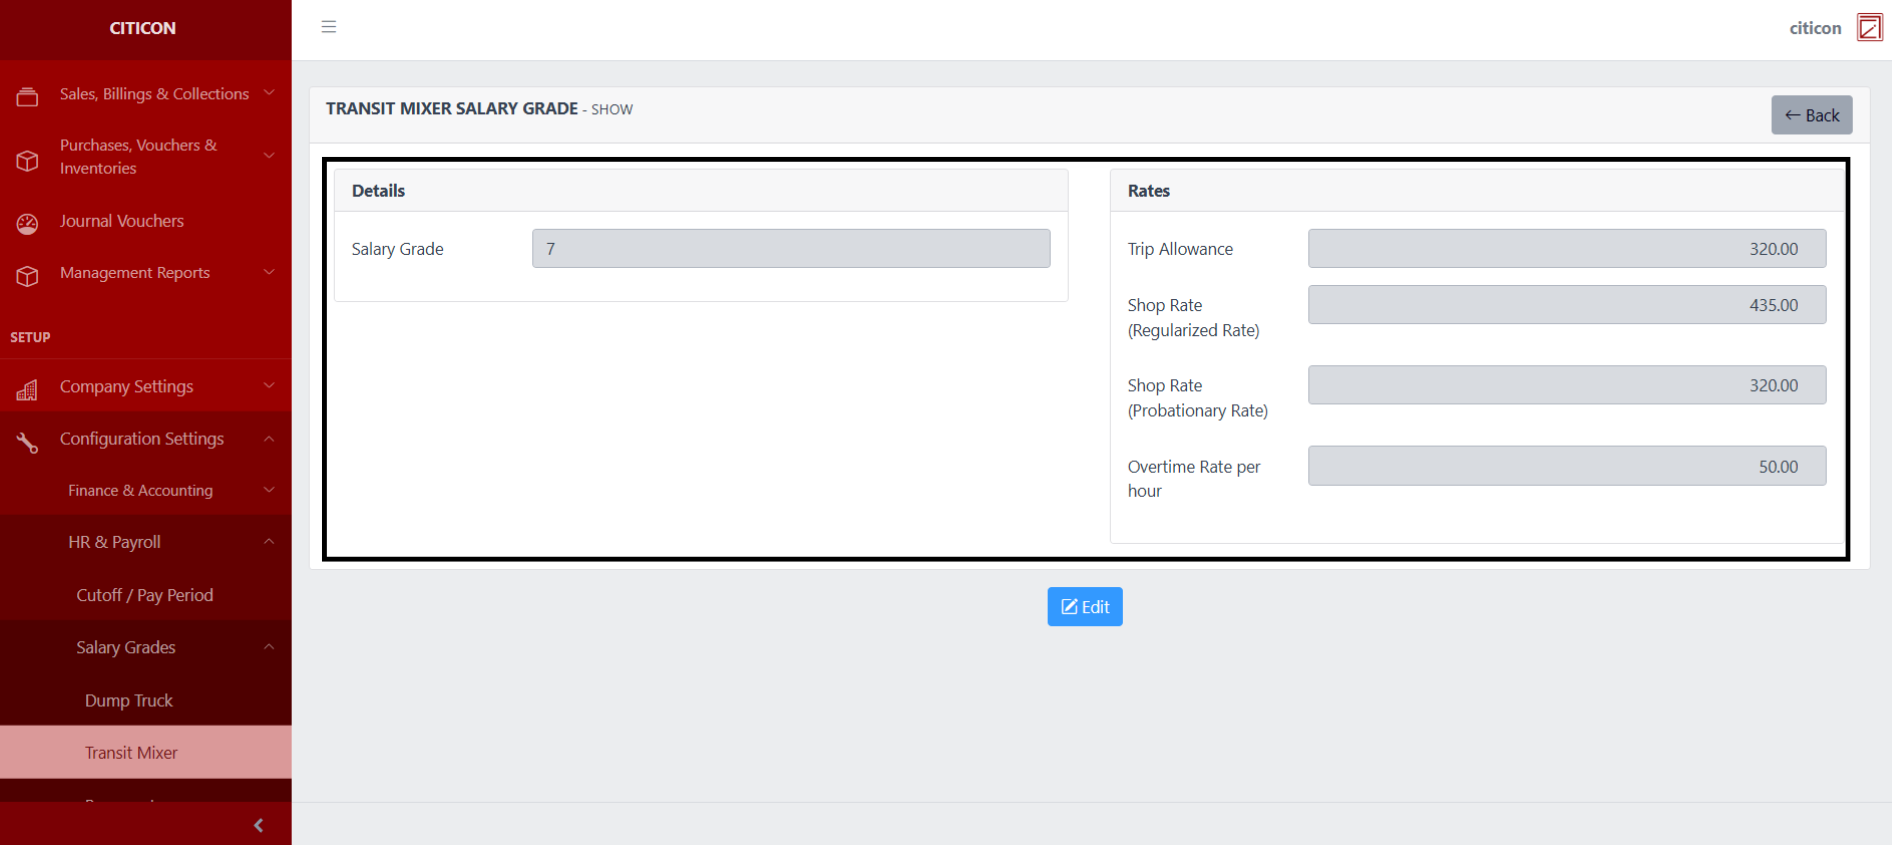The width and height of the screenshot is (1892, 845).
Task: Click the Edit button
Action: click(1084, 607)
